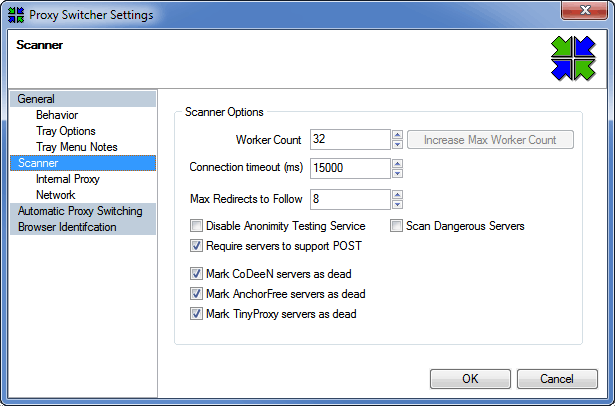The image size is (615, 406).
Task: Decrease Worker Count with down arrow
Action: [397, 144]
